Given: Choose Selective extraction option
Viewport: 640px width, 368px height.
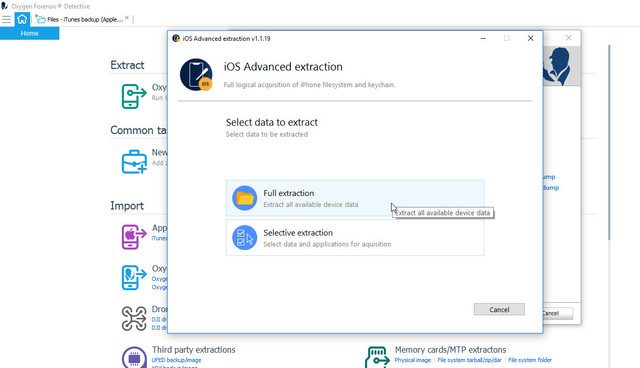Looking at the screenshot, I should coord(355,238).
